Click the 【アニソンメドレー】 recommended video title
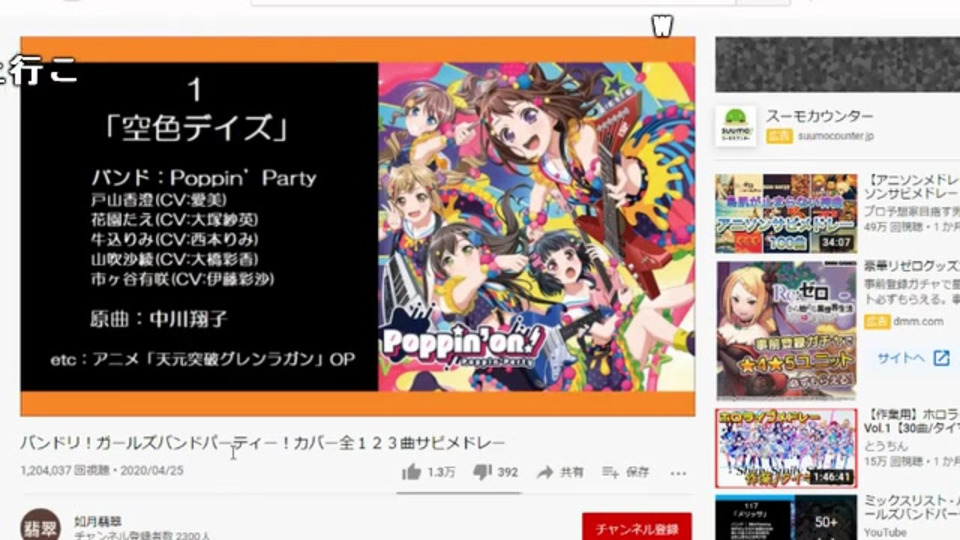960x540 pixels. click(x=912, y=186)
